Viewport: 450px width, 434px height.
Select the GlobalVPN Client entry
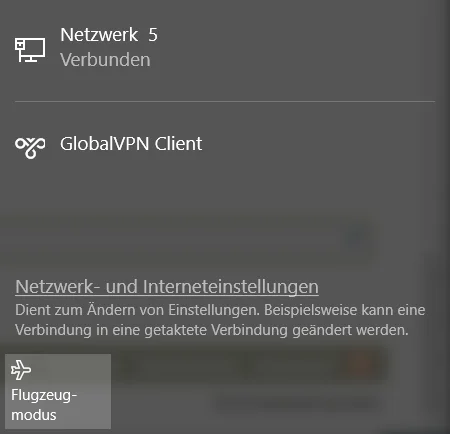tap(225, 144)
